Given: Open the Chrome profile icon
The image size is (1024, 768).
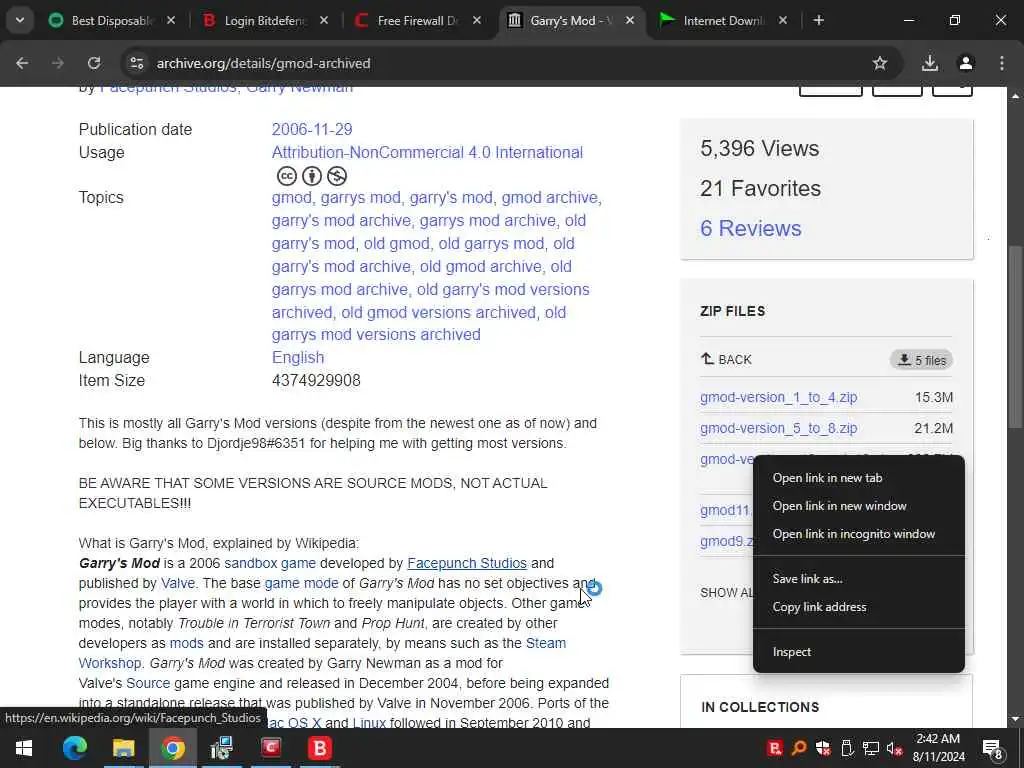Looking at the screenshot, I should click(x=966, y=63).
